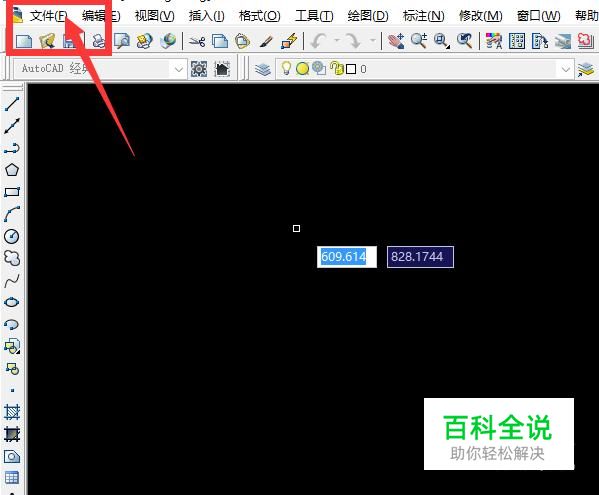599x495 pixels.
Task: Select the Hatch tool
Action: coord(12,412)
